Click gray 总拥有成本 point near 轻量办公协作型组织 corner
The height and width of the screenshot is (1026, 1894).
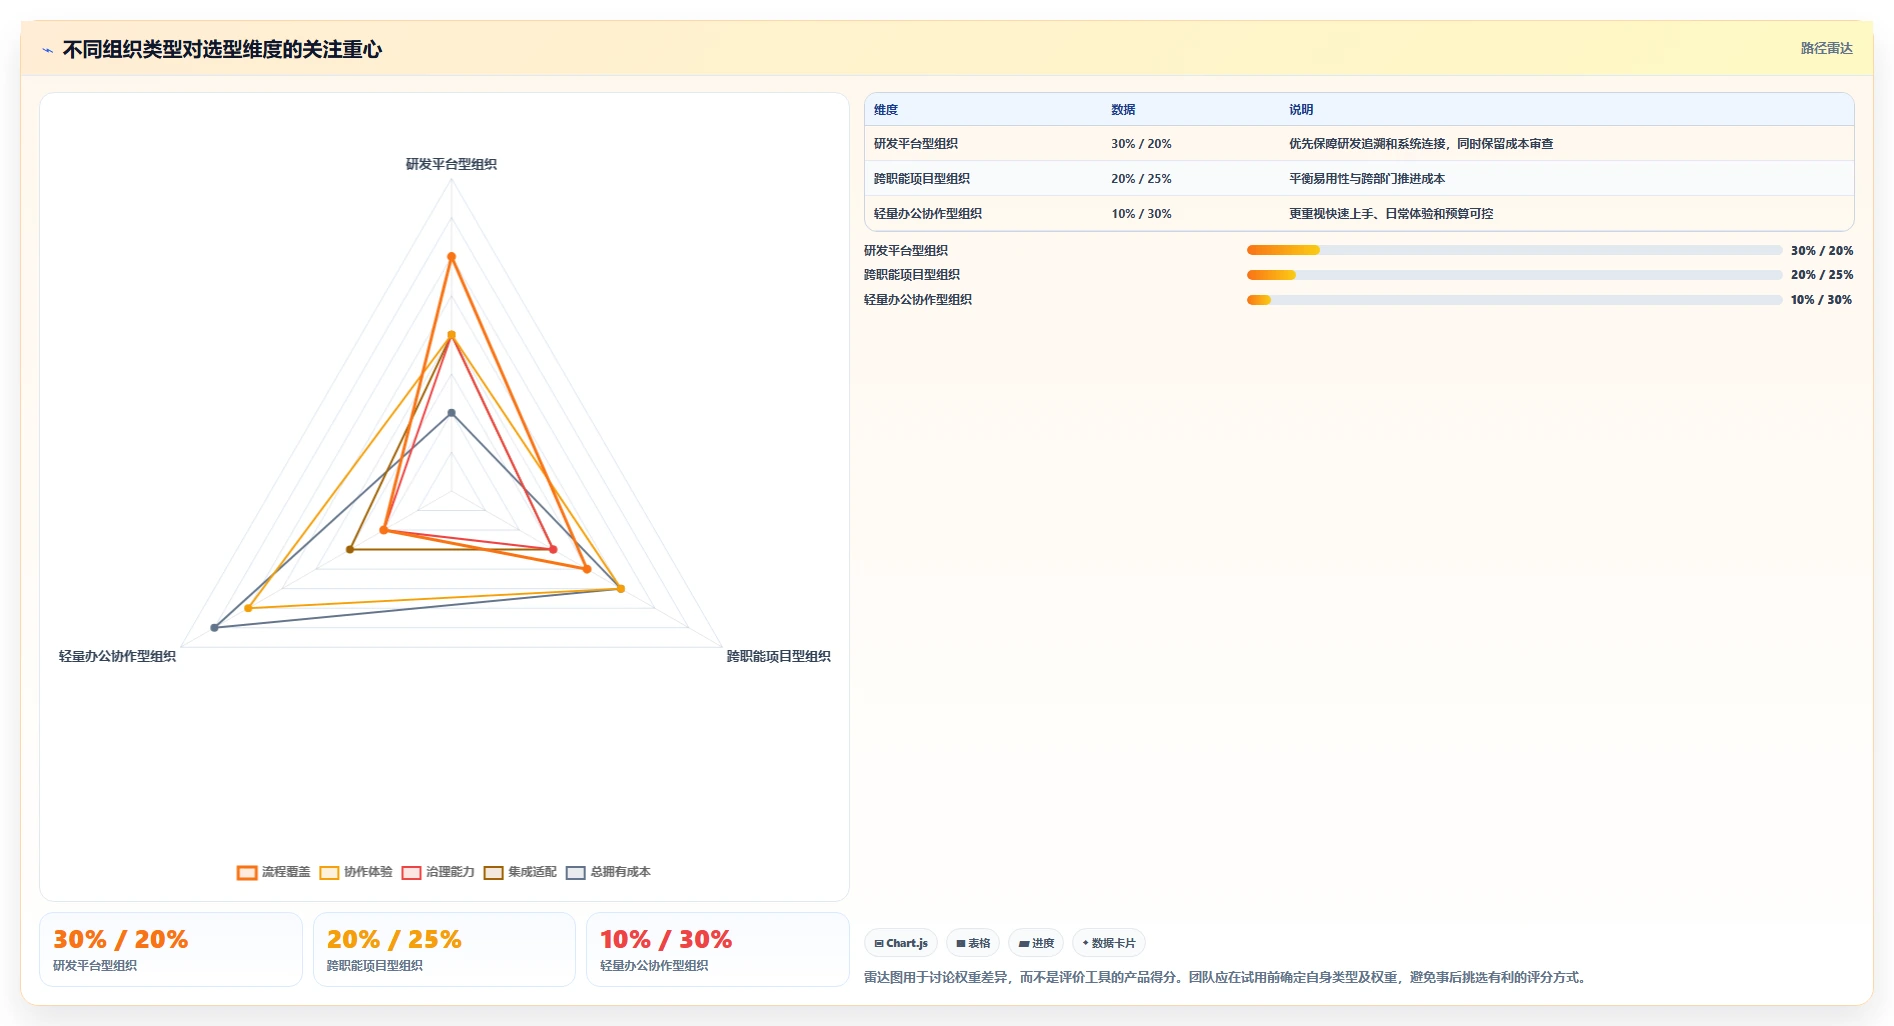point(214,628)
